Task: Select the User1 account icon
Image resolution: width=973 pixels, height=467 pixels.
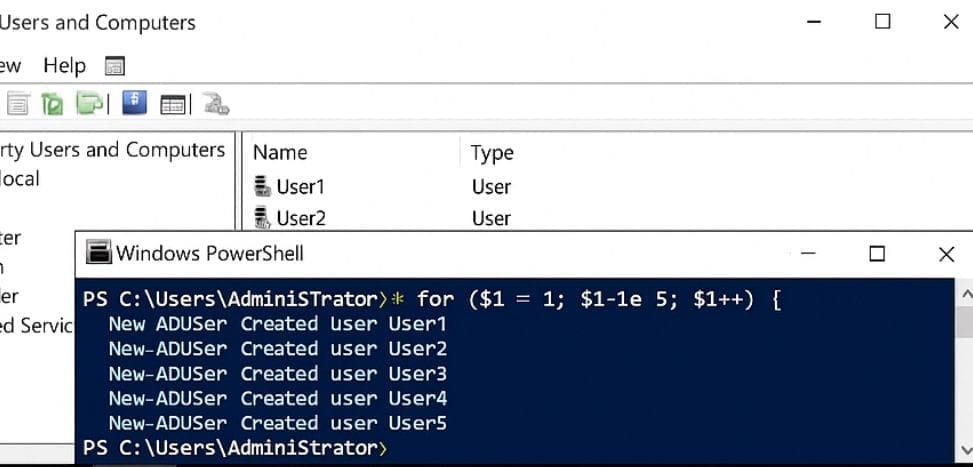Action: click(x=263, y=186)
